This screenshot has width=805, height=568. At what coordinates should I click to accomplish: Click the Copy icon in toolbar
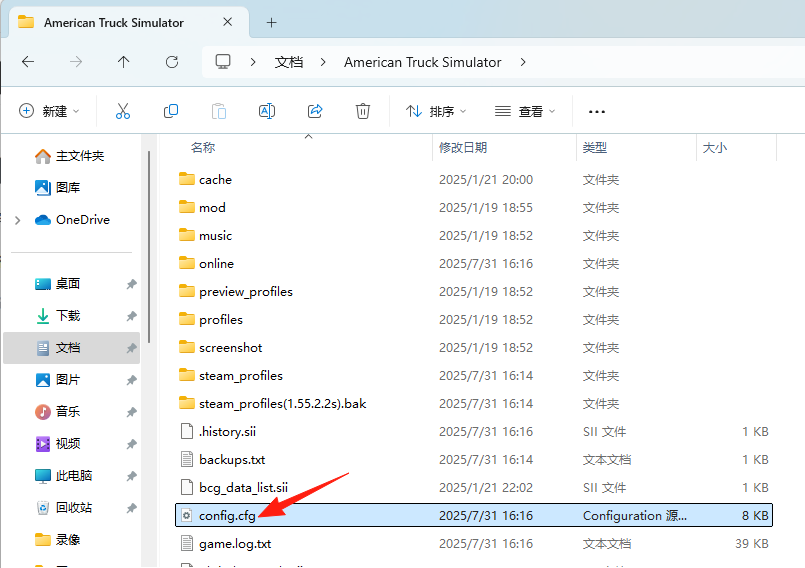point(170,111)
